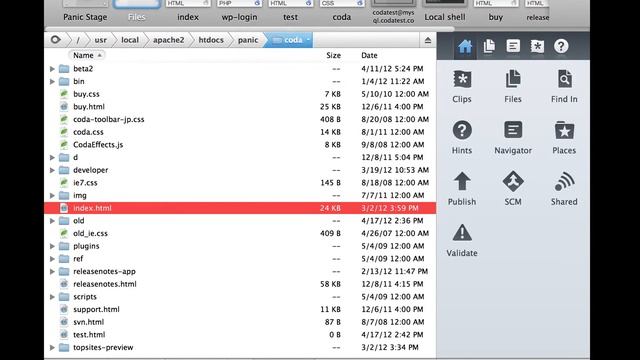Select the question mark icon in sidebar header

(561, 46)
